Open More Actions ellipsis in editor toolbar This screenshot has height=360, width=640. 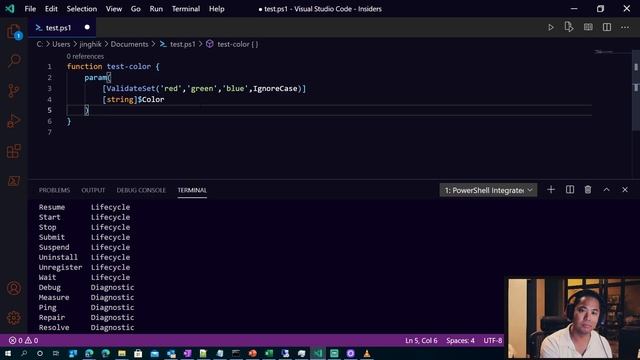pos(625,27)
